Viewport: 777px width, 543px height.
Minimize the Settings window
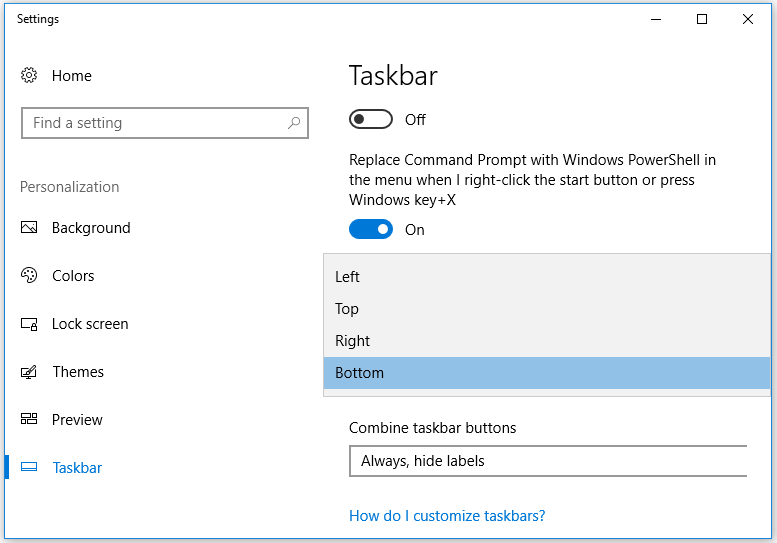point(656,19)
